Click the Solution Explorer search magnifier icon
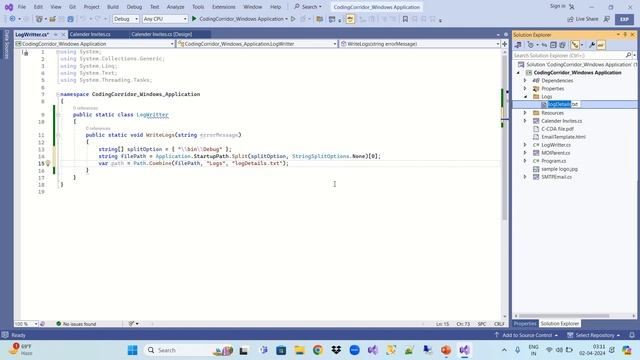 pos(628,55)
